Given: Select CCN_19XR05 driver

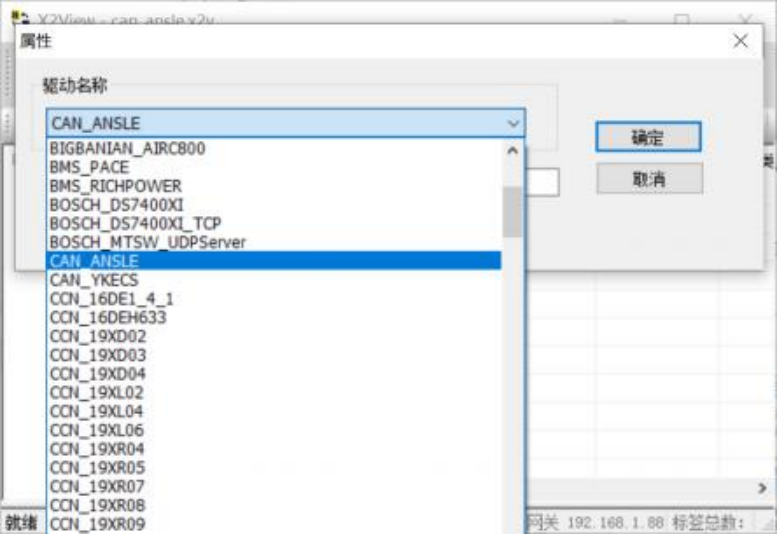Looking at the screenshot, I should point(274,468).
